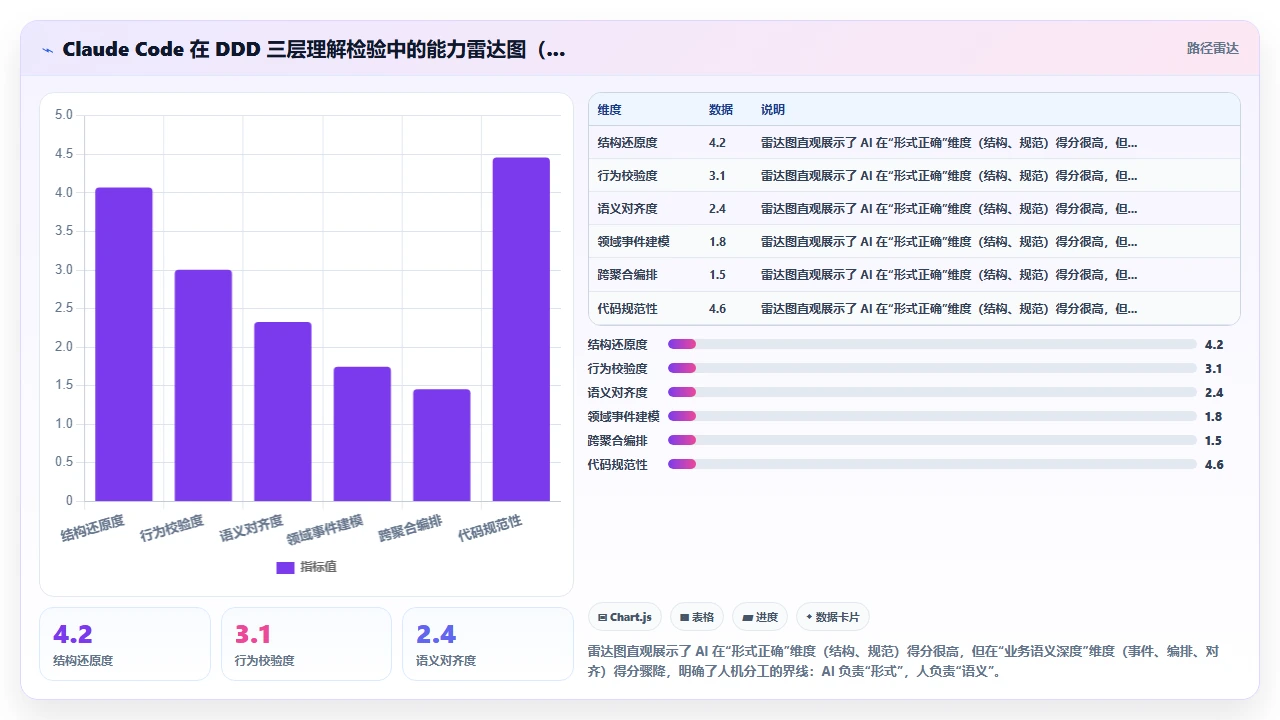Select the 进度 tag chip

pos(760,617)
